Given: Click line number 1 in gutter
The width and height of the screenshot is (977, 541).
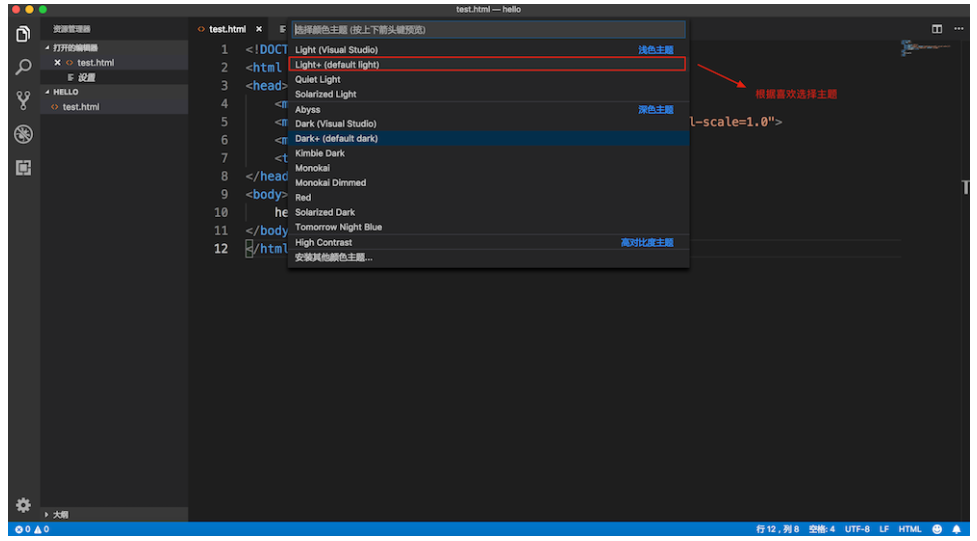Looking at the screenshot, I should pos(225,50).
